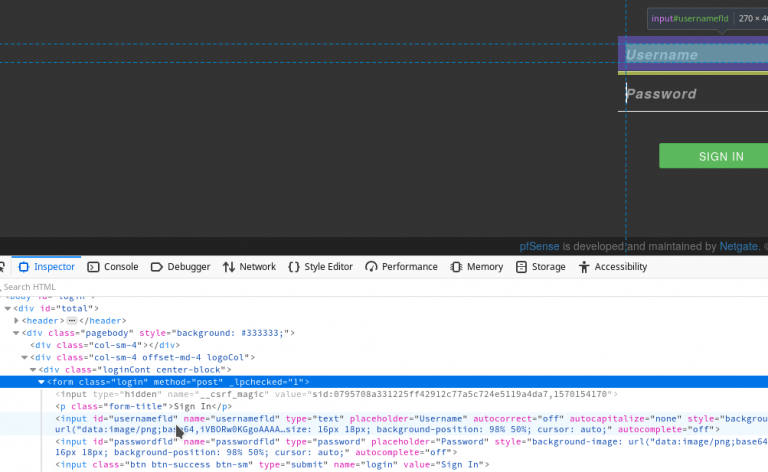This screenshot has height=472, width=768.
Task: Click the Accessibility figure icon
Action: [x=584, y=267]
